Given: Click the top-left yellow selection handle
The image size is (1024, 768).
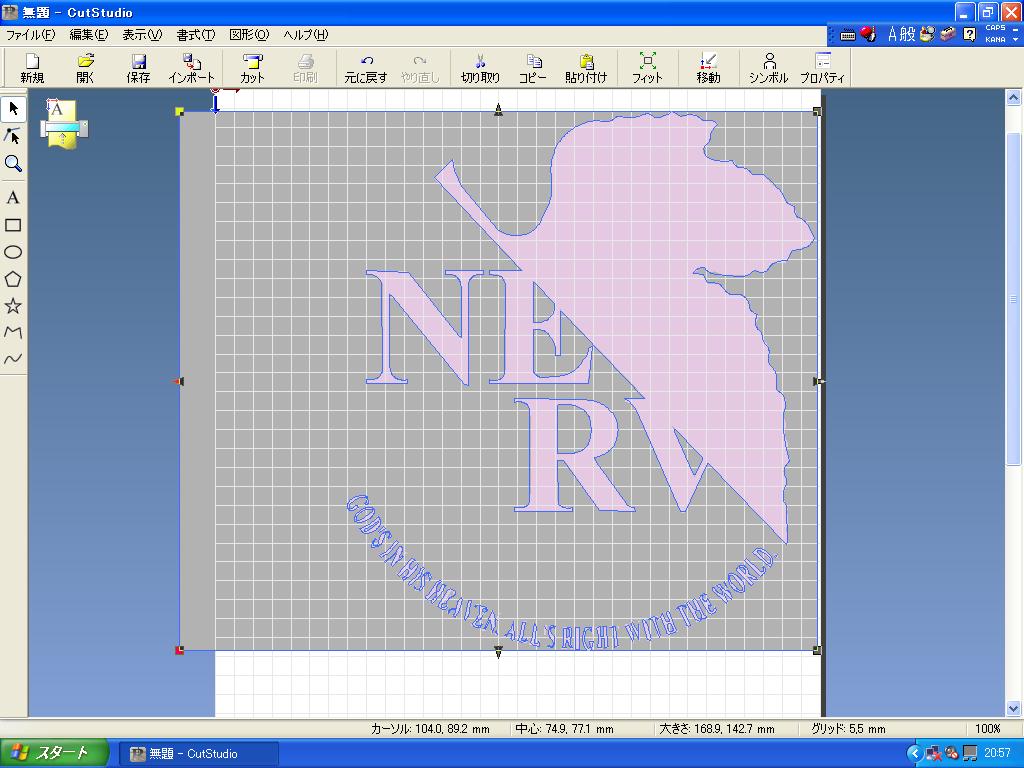Looking at the screenshot, I should [180, 112].
